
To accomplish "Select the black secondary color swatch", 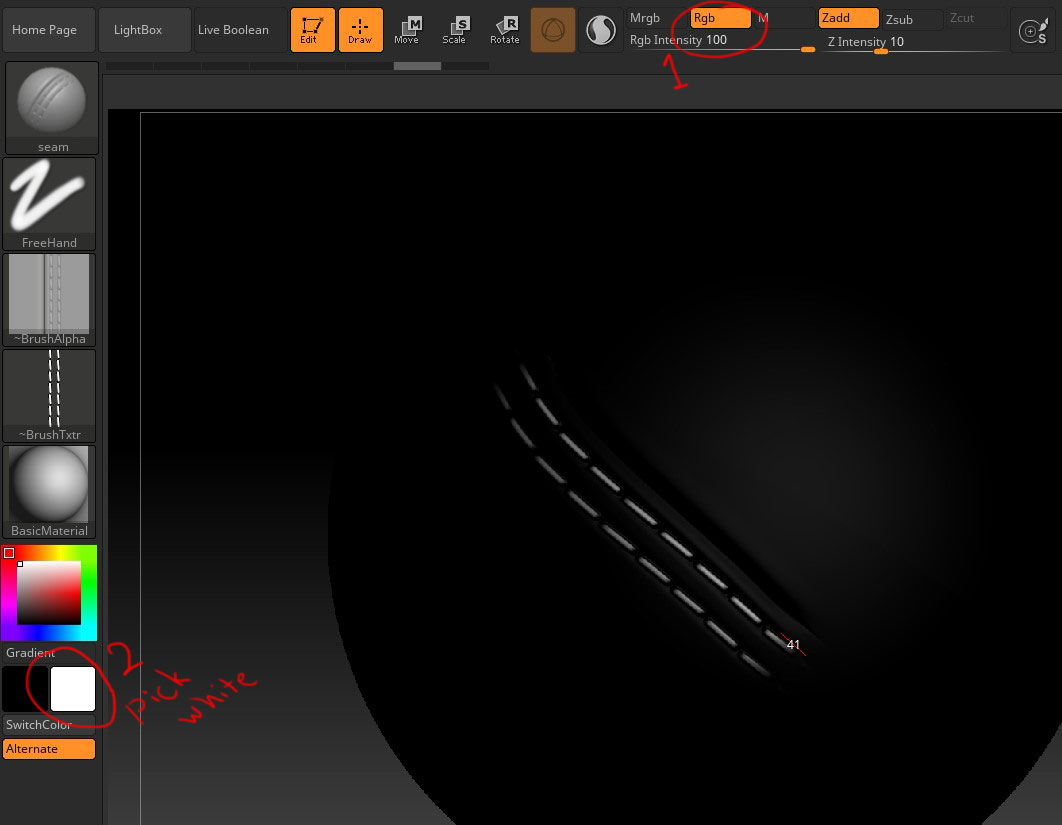I will coord(25,689).
